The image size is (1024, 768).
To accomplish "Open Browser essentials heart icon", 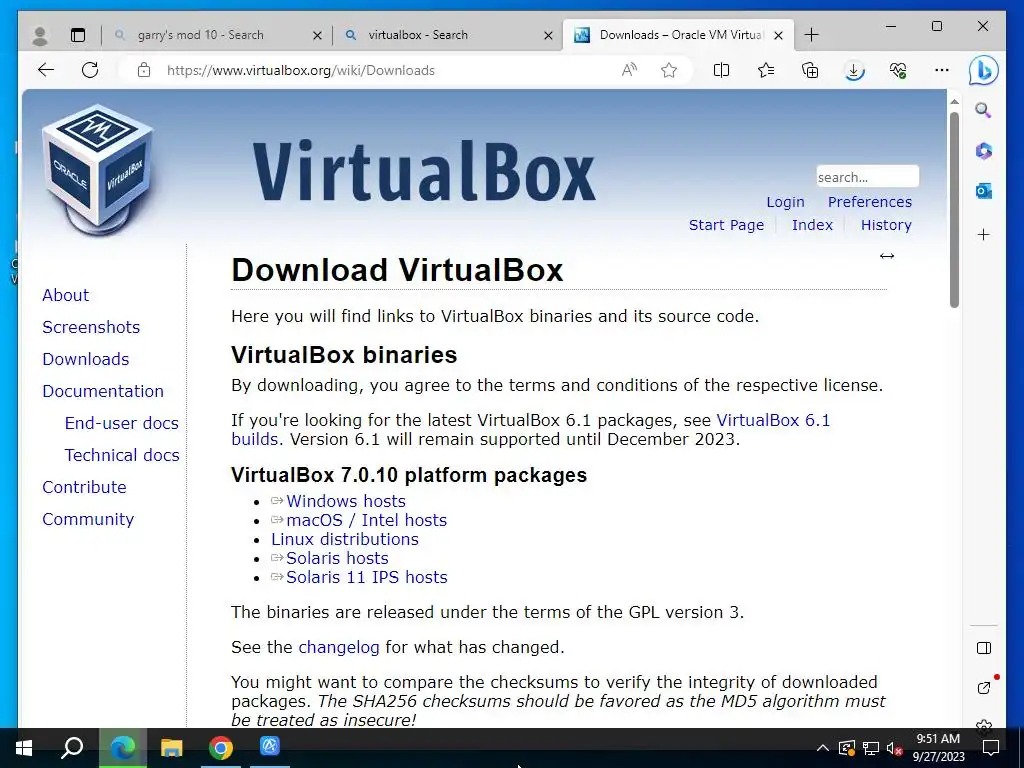I will click(x=898, y=70).
